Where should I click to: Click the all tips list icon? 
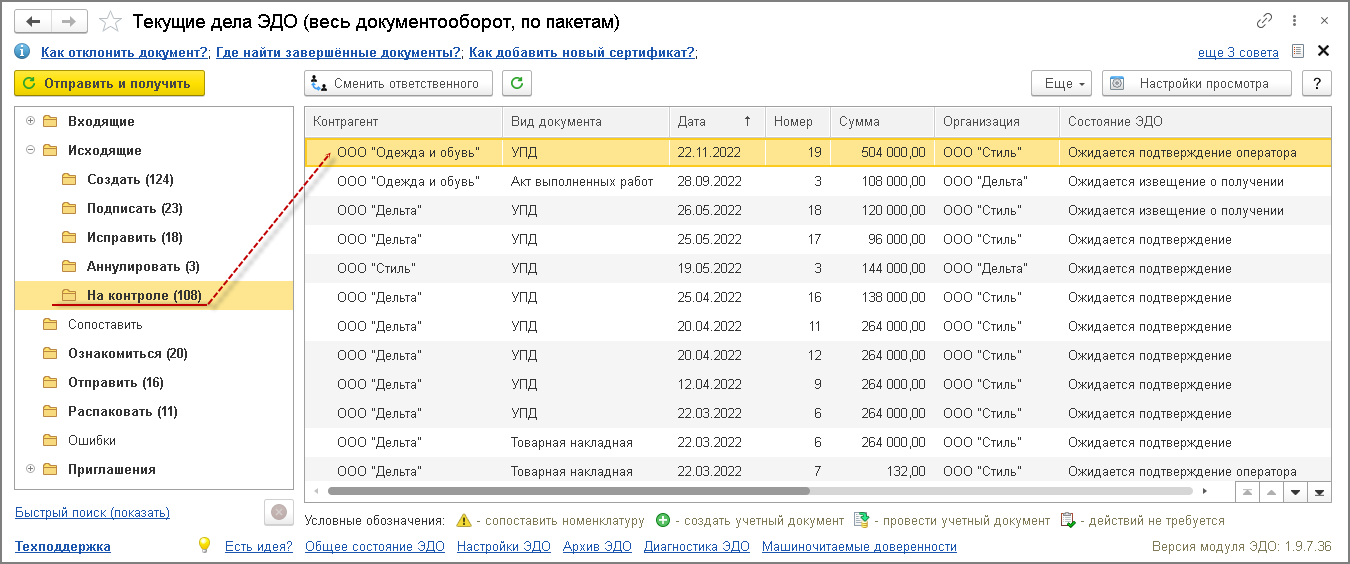point(1298,51)
